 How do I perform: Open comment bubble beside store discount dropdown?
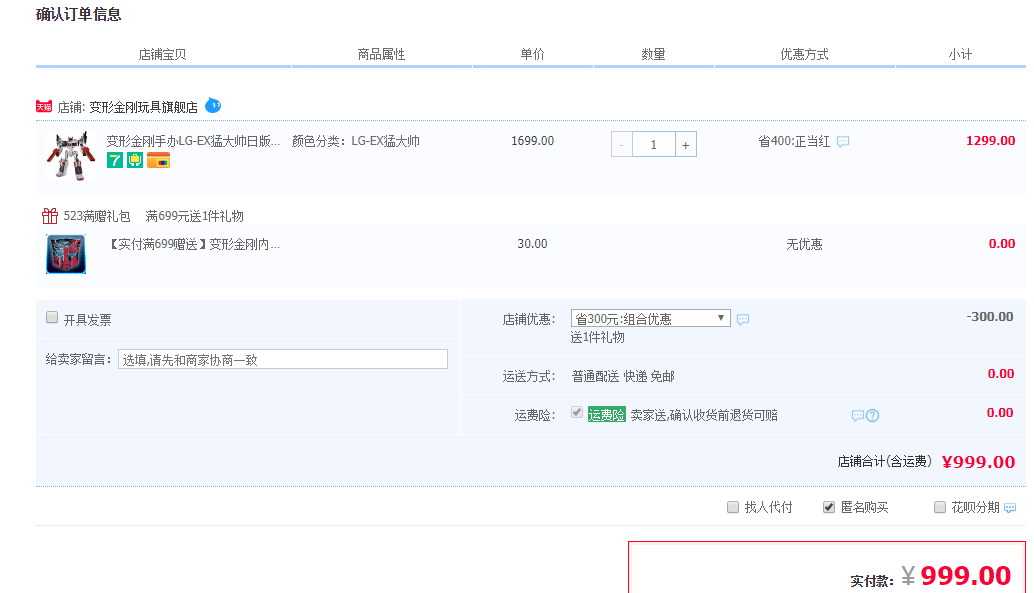[743, 319]
